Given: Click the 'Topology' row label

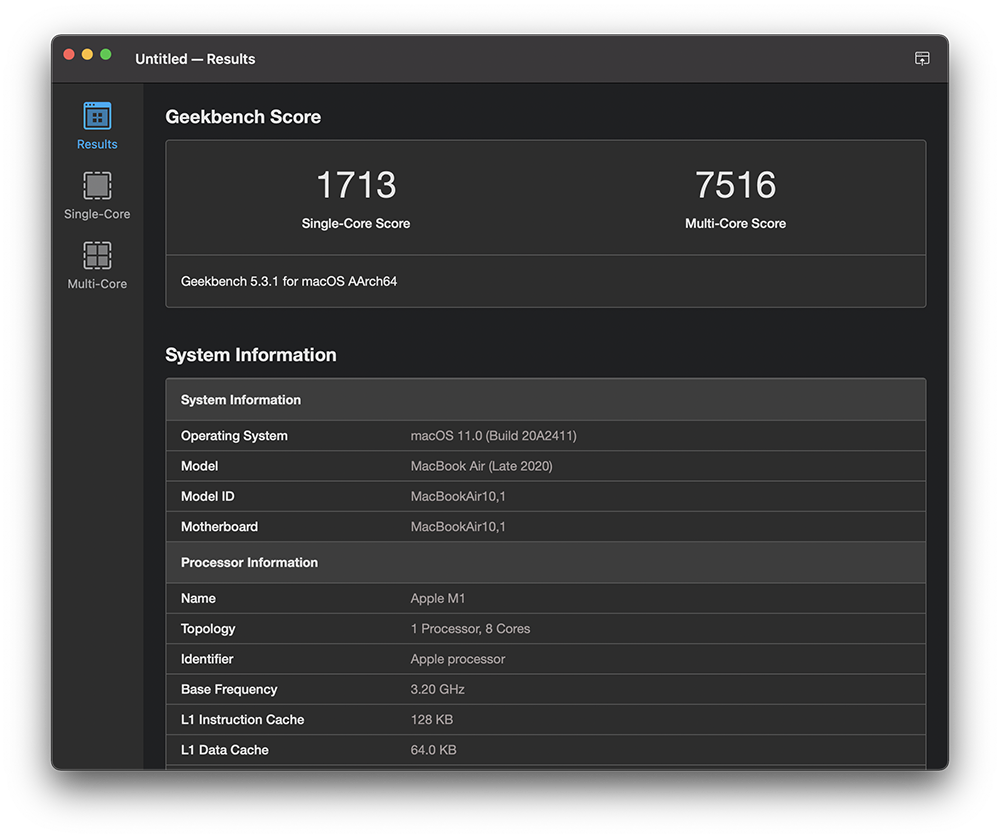Looking at the screenshot, I should click(208, 629).
